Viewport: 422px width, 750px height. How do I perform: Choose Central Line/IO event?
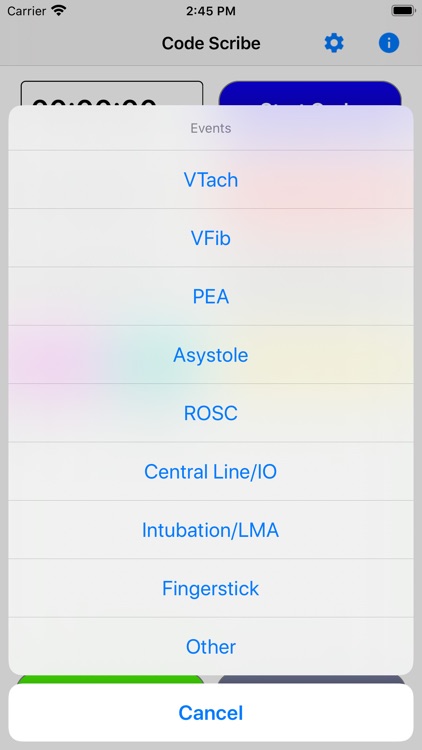211,471
